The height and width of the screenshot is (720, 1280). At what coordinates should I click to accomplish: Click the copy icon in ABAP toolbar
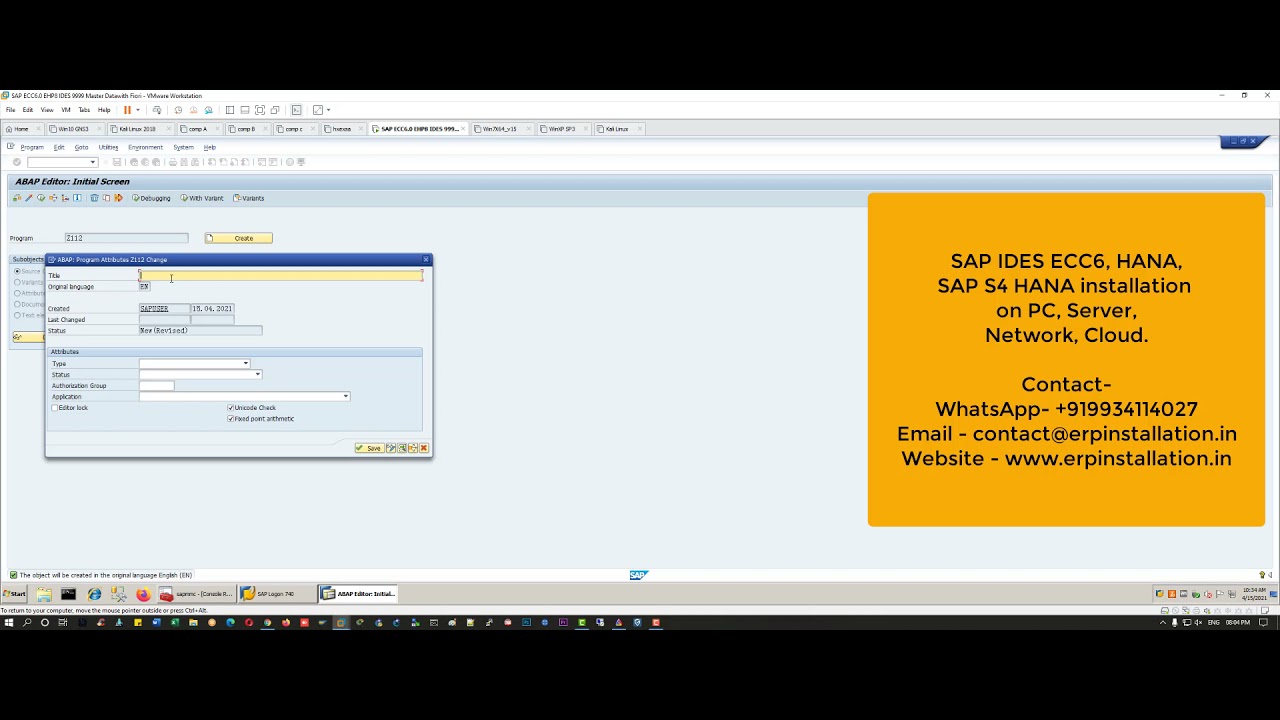[x=106, y=198]
